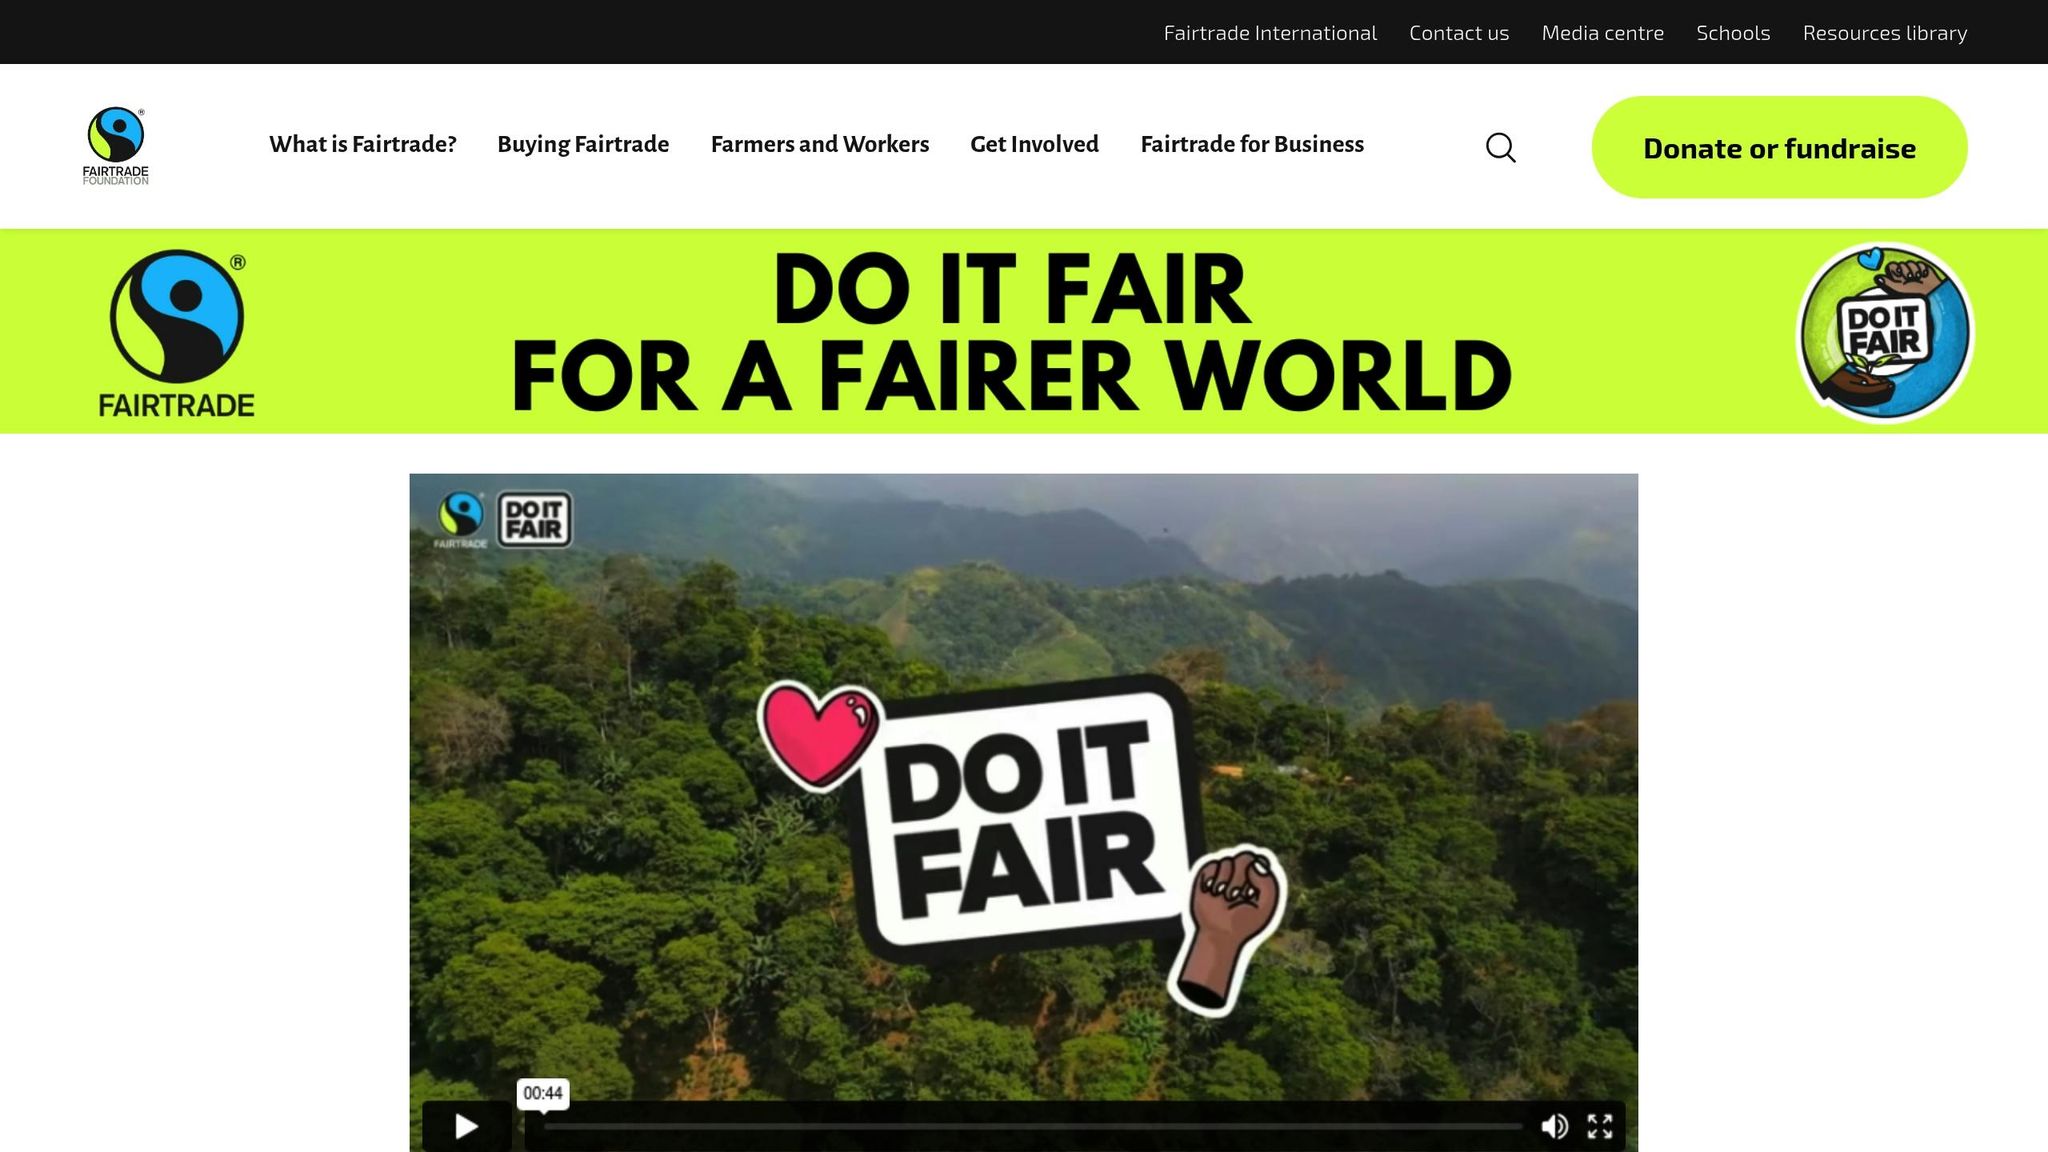The image size is (2048, 1152).
Task: Visit the Media centre link
Action: pyautogui.click(x=1603, y=33)
